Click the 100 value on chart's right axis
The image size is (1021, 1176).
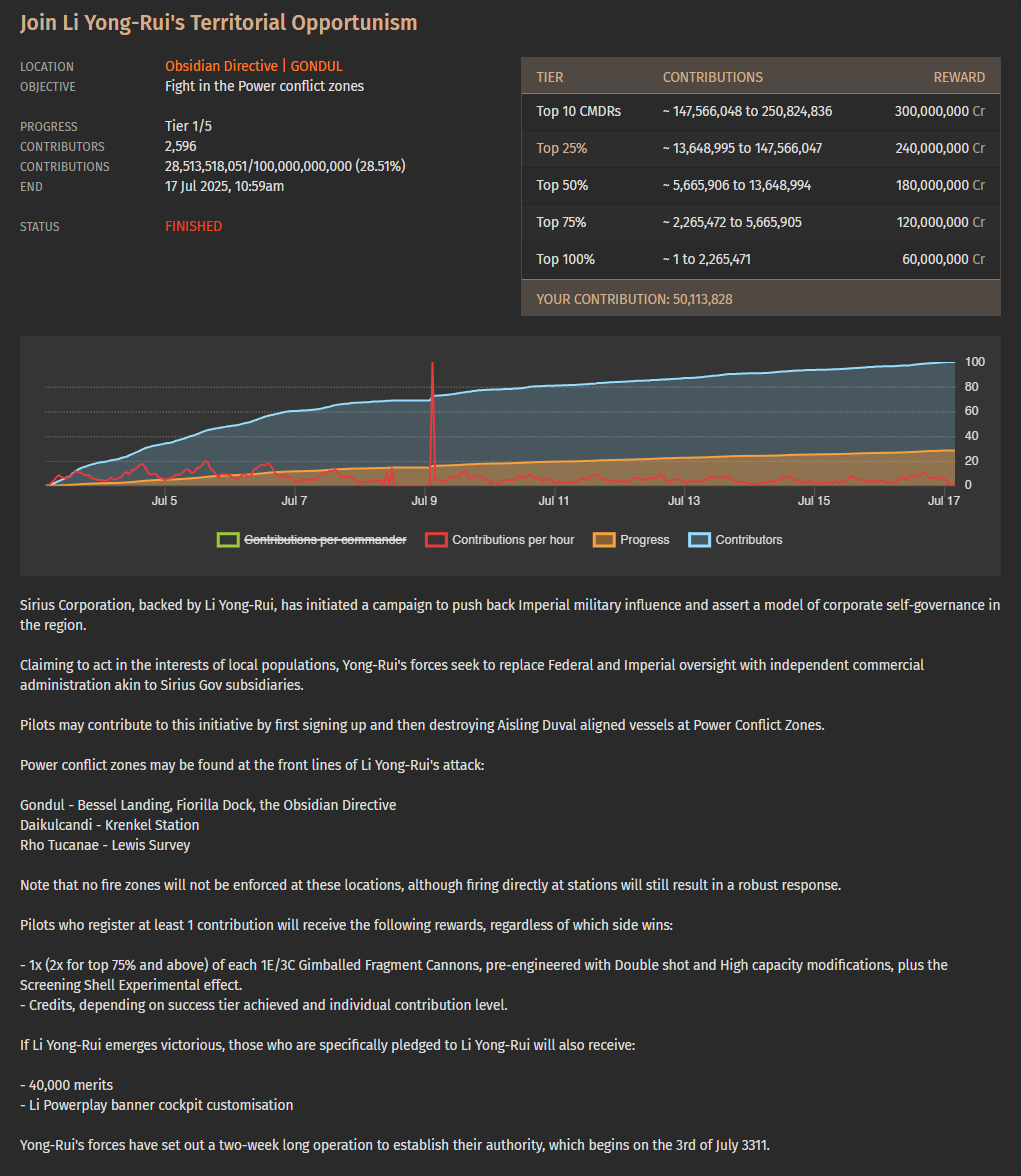click(974, 362)
